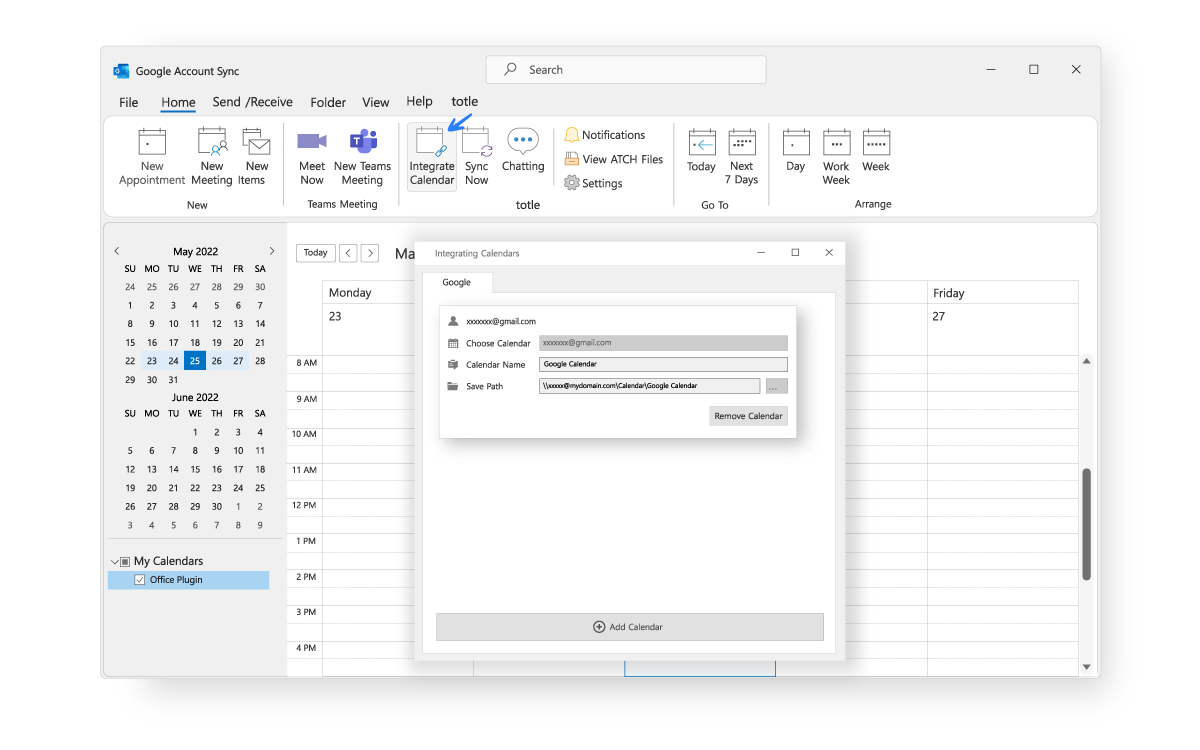Click the calendar vertical scrollbar thumb

click(1087, 525)
